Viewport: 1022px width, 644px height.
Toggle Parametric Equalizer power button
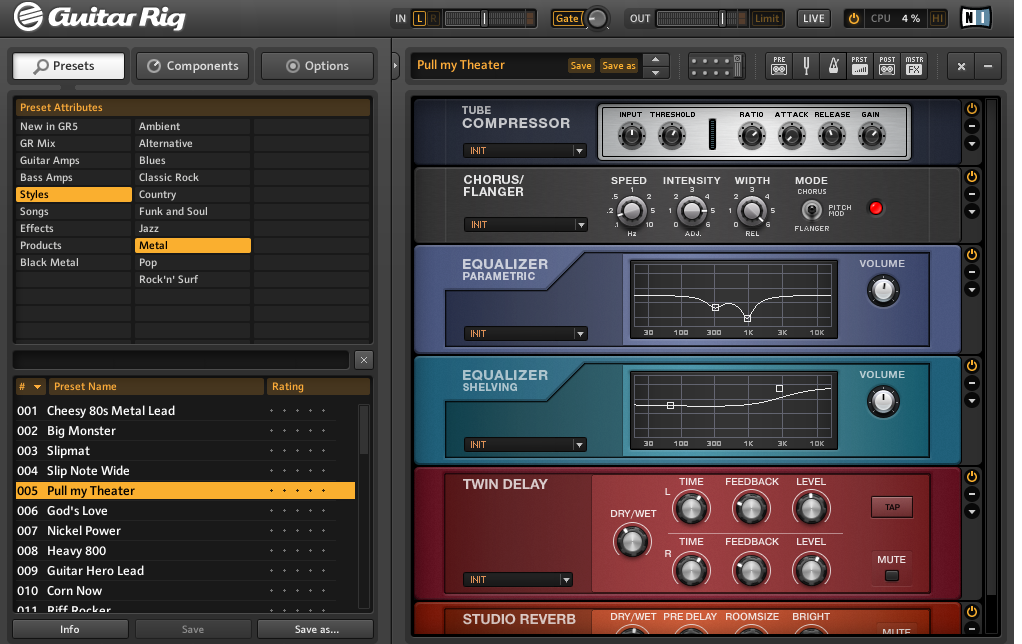(971, 255)
